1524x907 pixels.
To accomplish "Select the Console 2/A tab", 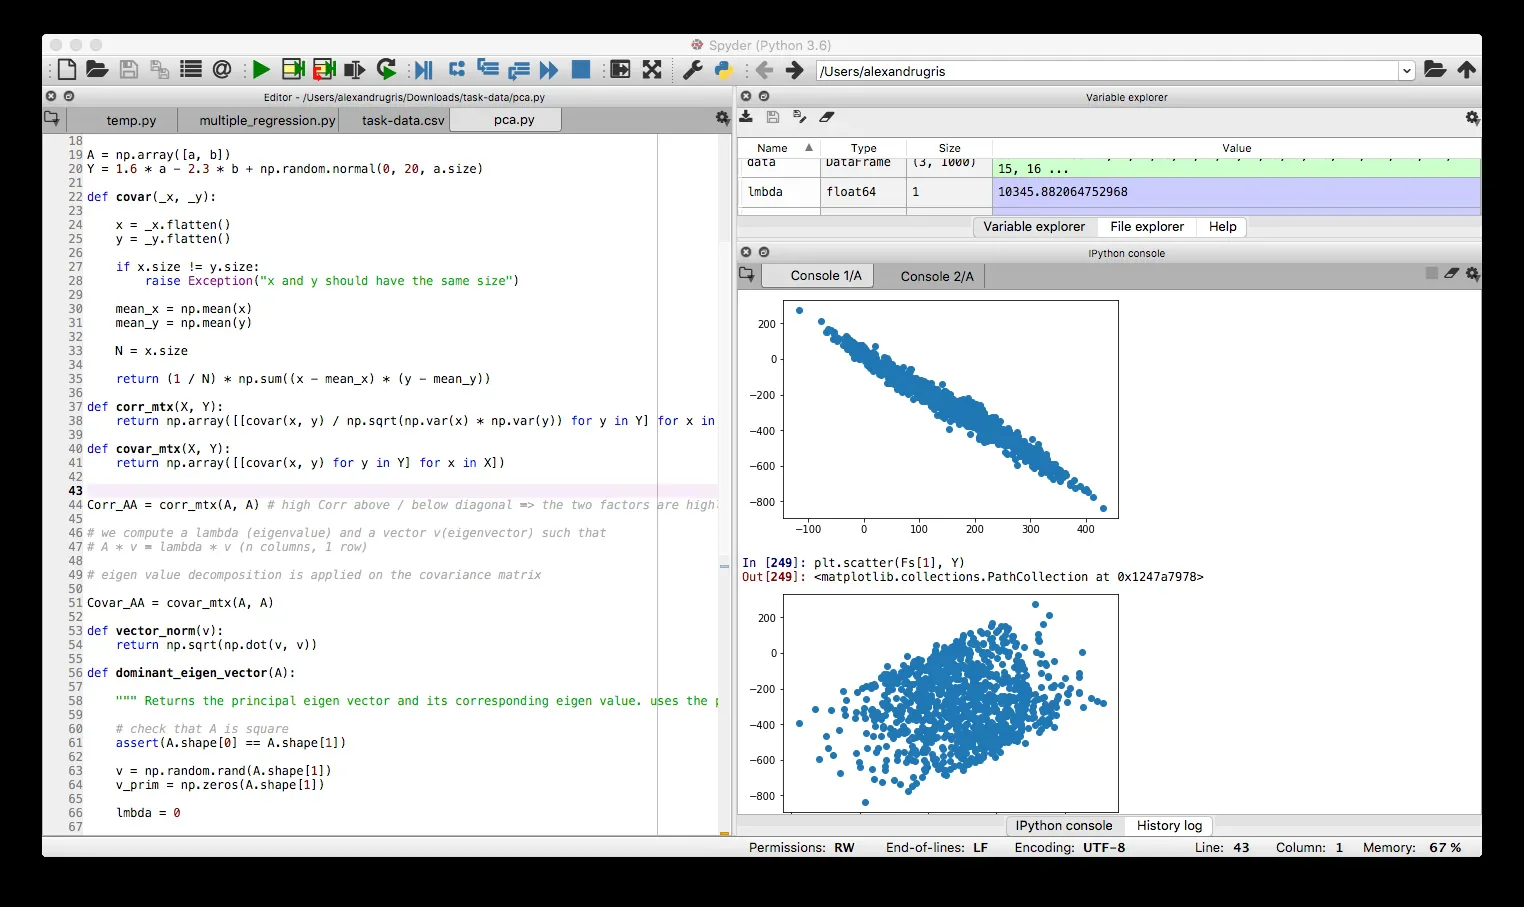I will click(937, 276).
